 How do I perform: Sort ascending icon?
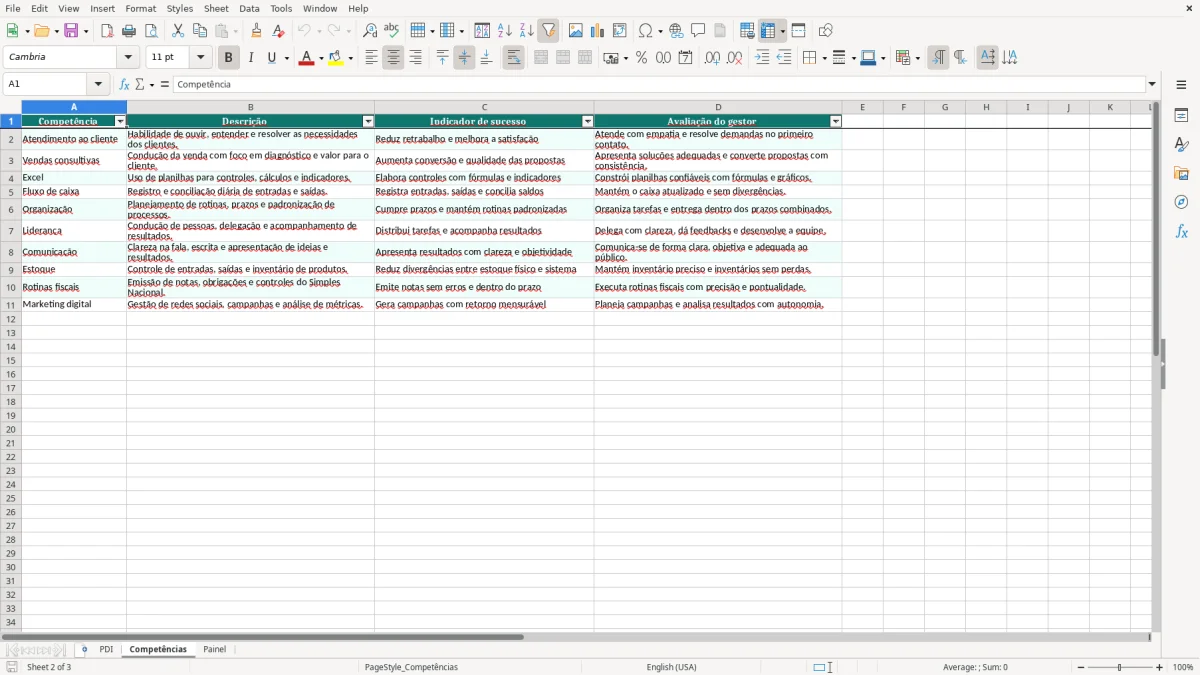point(504,31)
